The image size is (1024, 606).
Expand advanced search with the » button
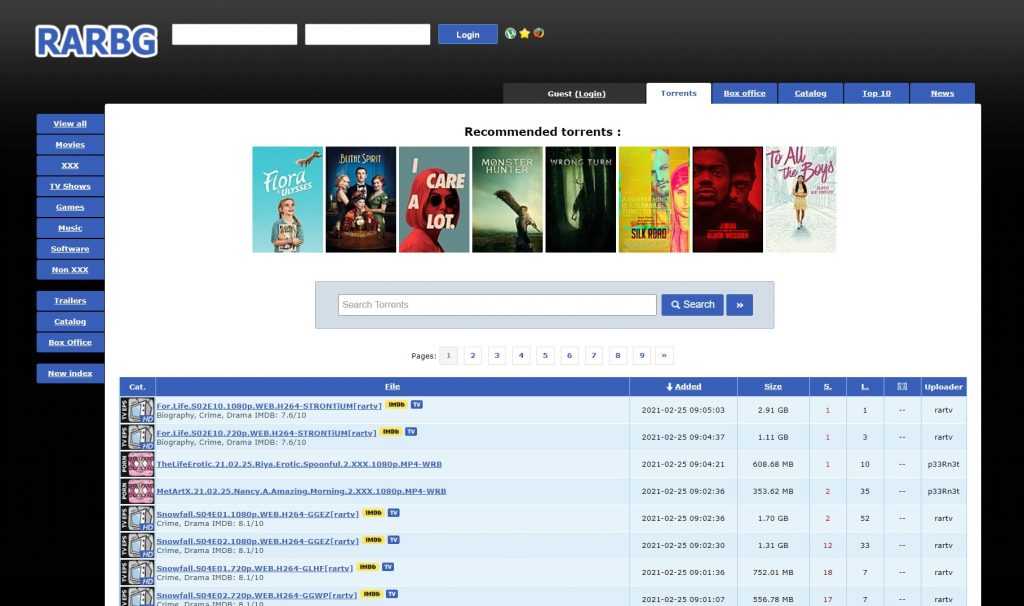tap(740, 305)
